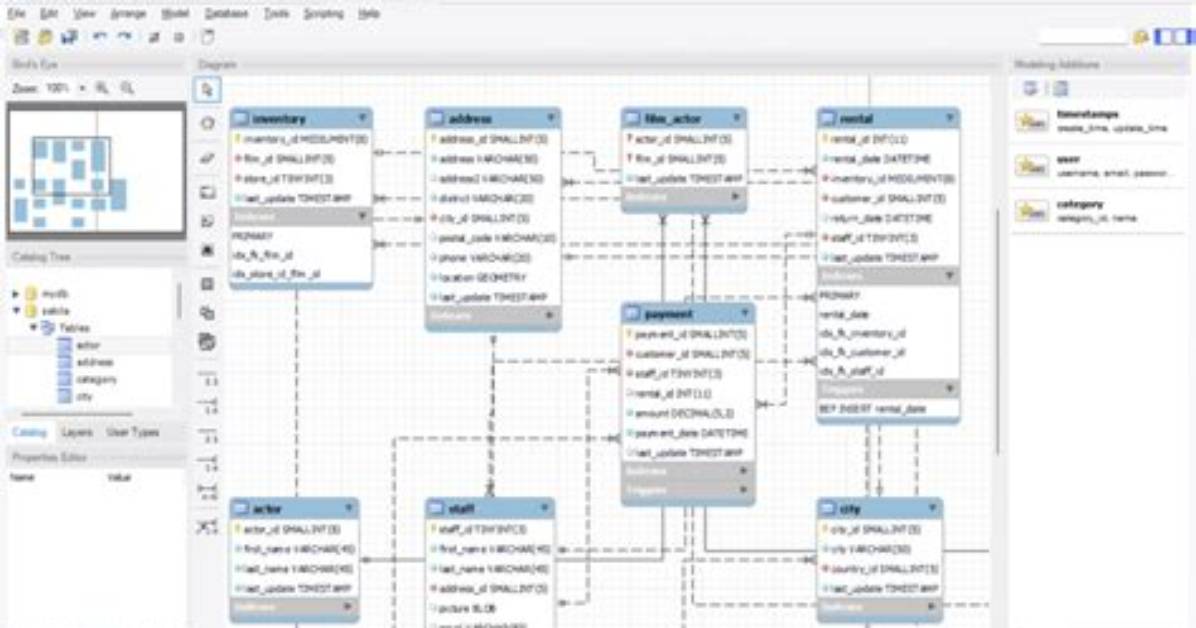The width and height of the screenshot is (1196, 628).
Task: Click the second icon in Modeling Additions toolbar
Action: [x=1061, y=89]
